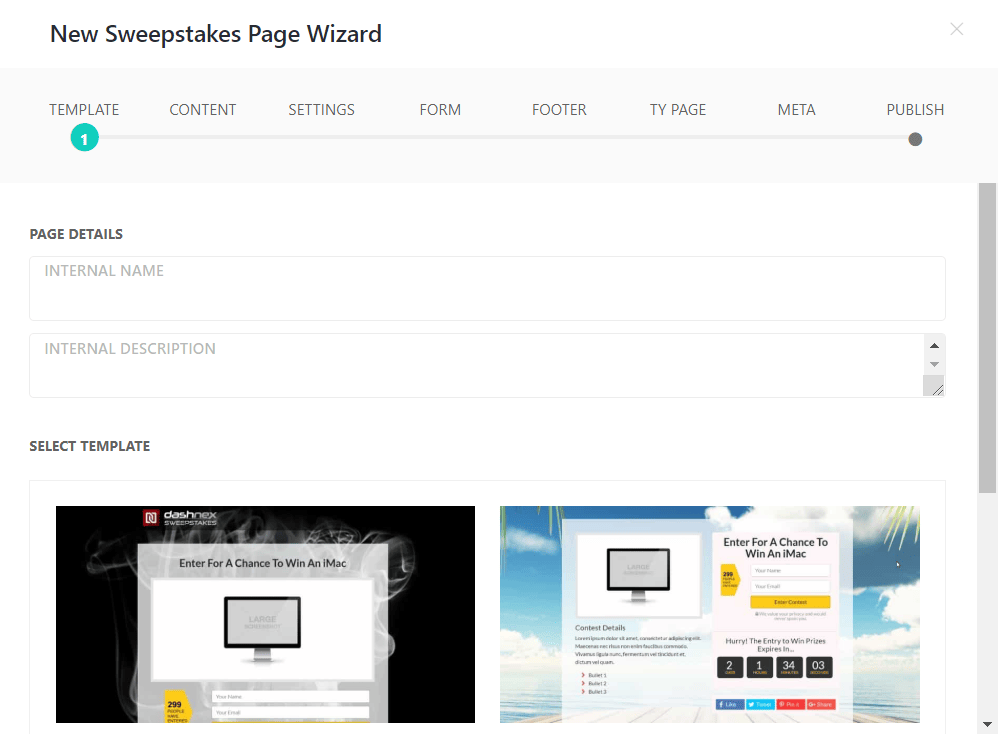Select the TEMPLATE wizard step
This screenshot has width=998, height=734.
(84, 110)
